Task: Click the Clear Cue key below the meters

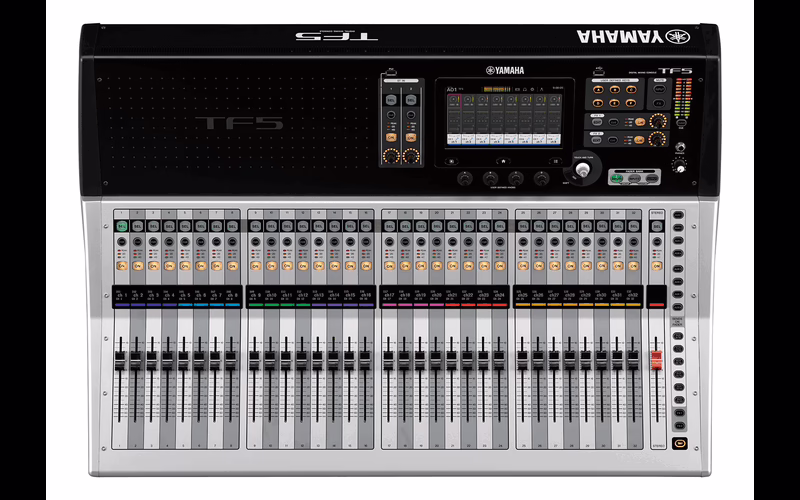Action: pyautogui.click(x=681, y=123)
